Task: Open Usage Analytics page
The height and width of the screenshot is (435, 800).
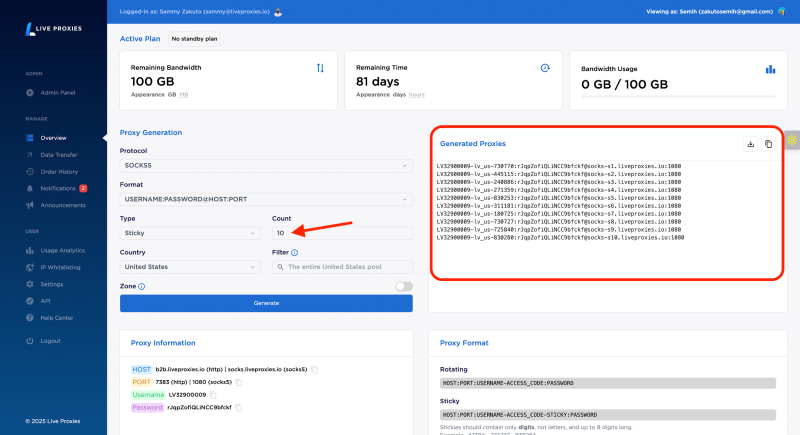Action: pos(63,250)
